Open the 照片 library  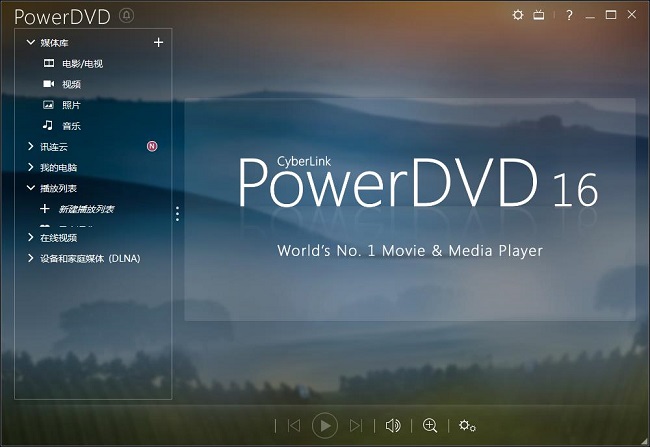pos(71,105)
